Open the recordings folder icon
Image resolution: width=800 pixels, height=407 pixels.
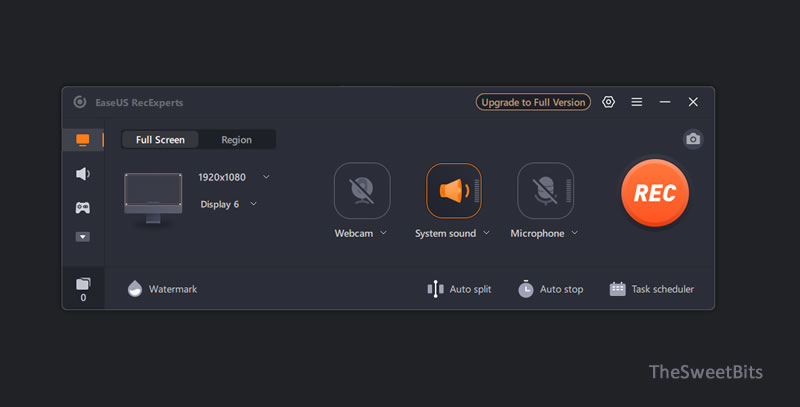click(x=83, y=284)
